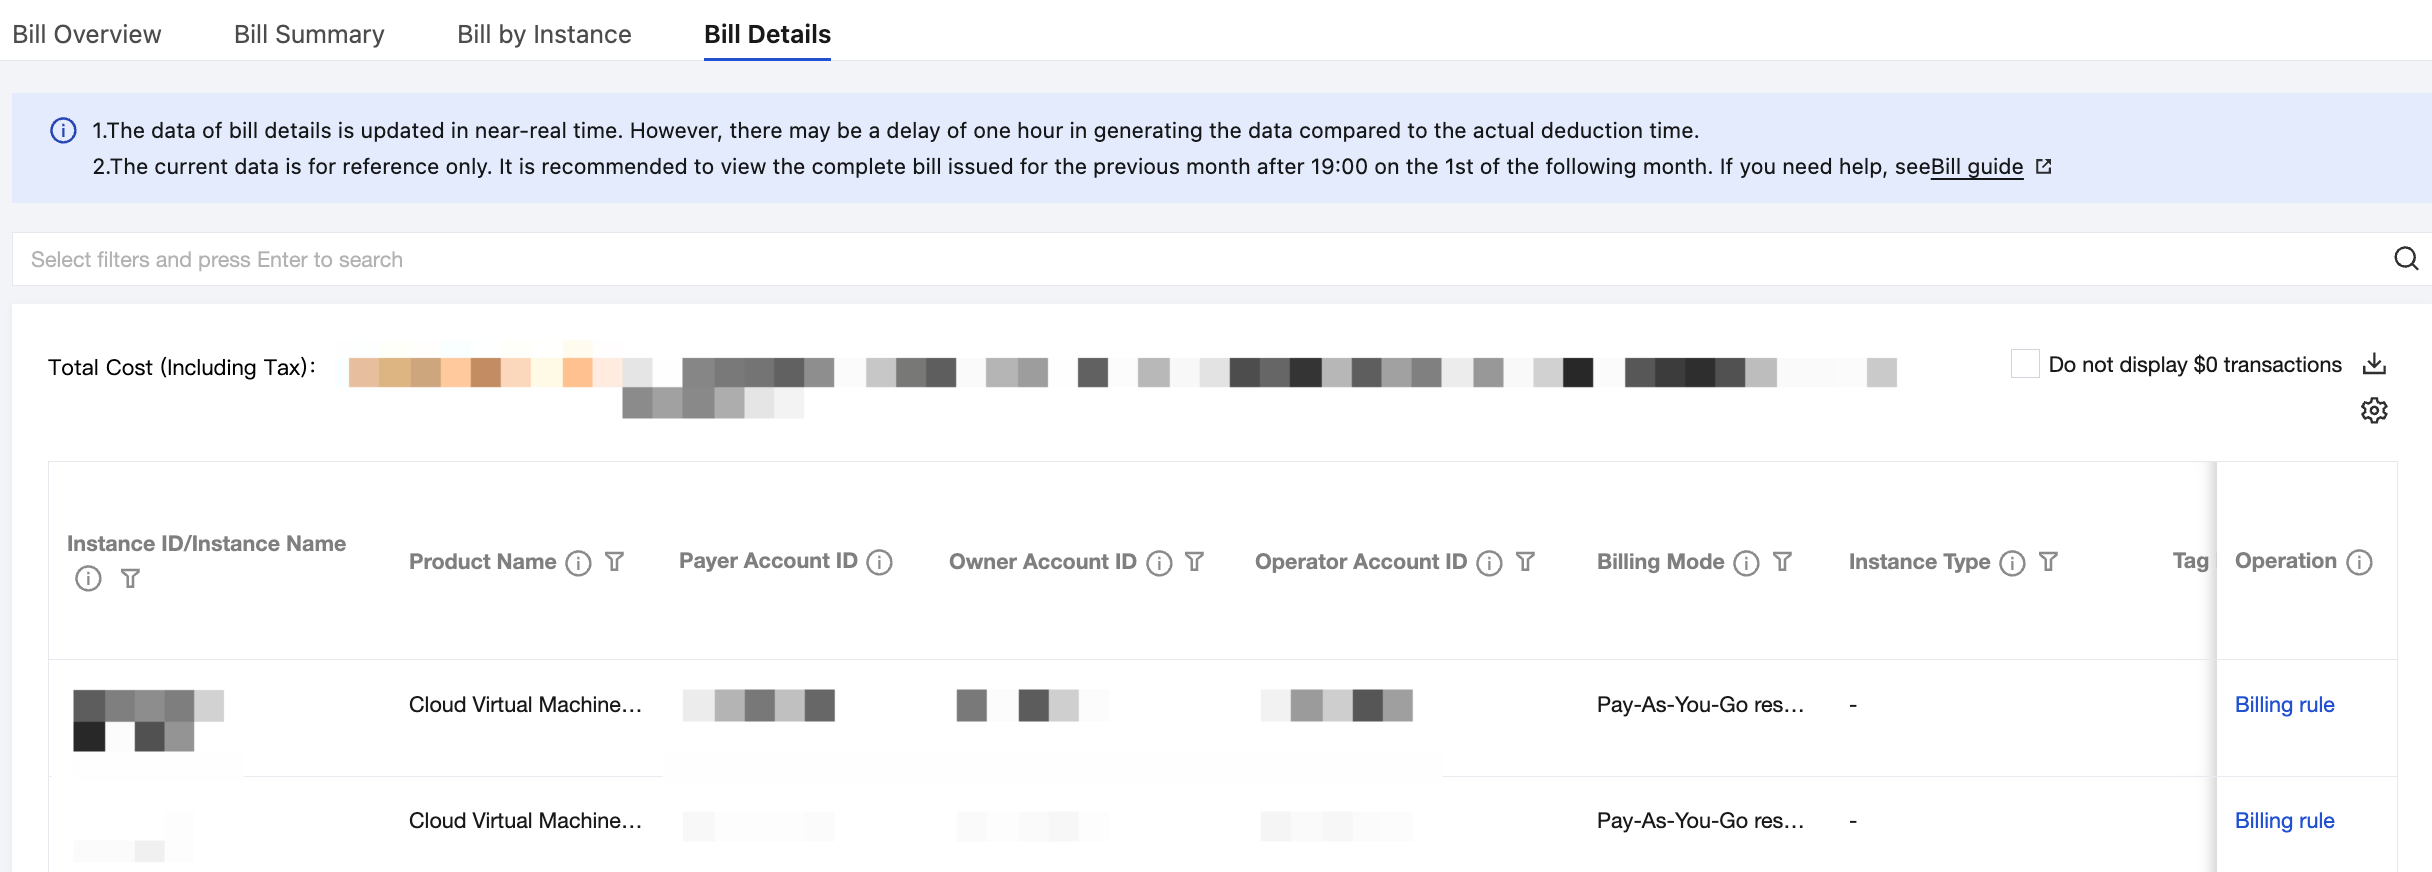The height and width of the screenshot is (872, 2432).
Task: Open Instance Type filter dropdown
Action: click(x=2048, y=562)
